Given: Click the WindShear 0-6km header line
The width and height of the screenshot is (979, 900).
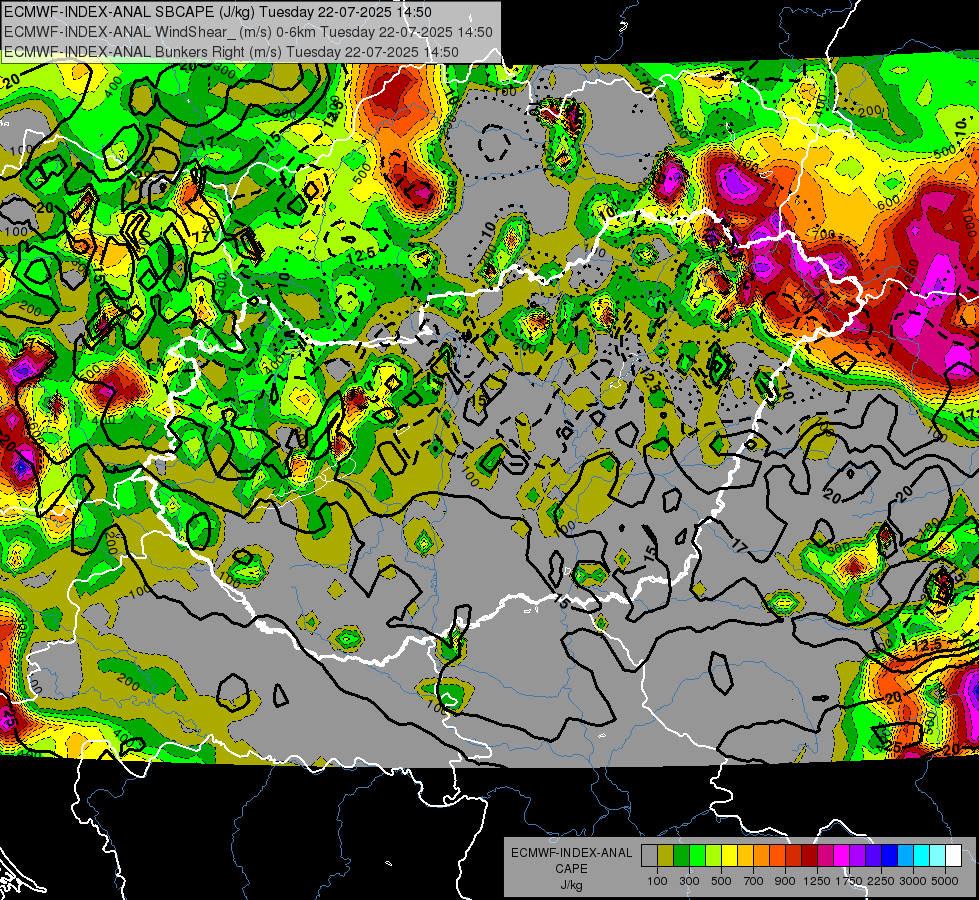Looking at the screenshot, I should click(x=248, y=32).
